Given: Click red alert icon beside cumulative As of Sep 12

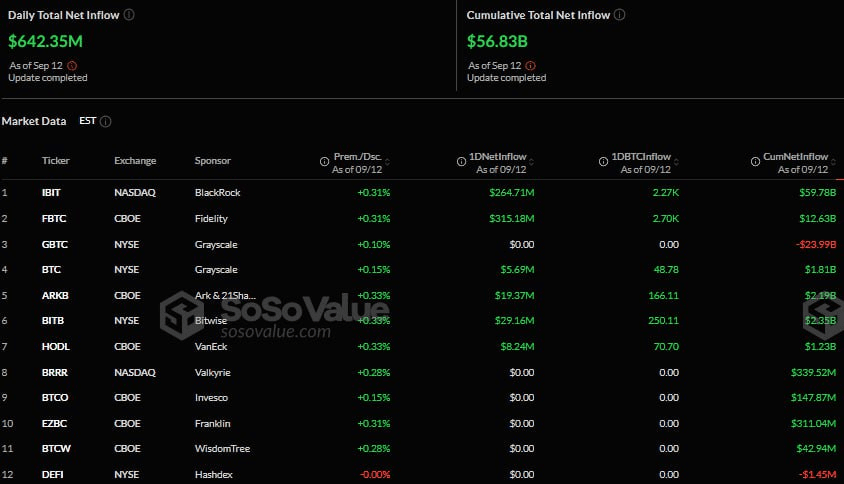Looking at the screenshot, I should click(x=531, y=66).
